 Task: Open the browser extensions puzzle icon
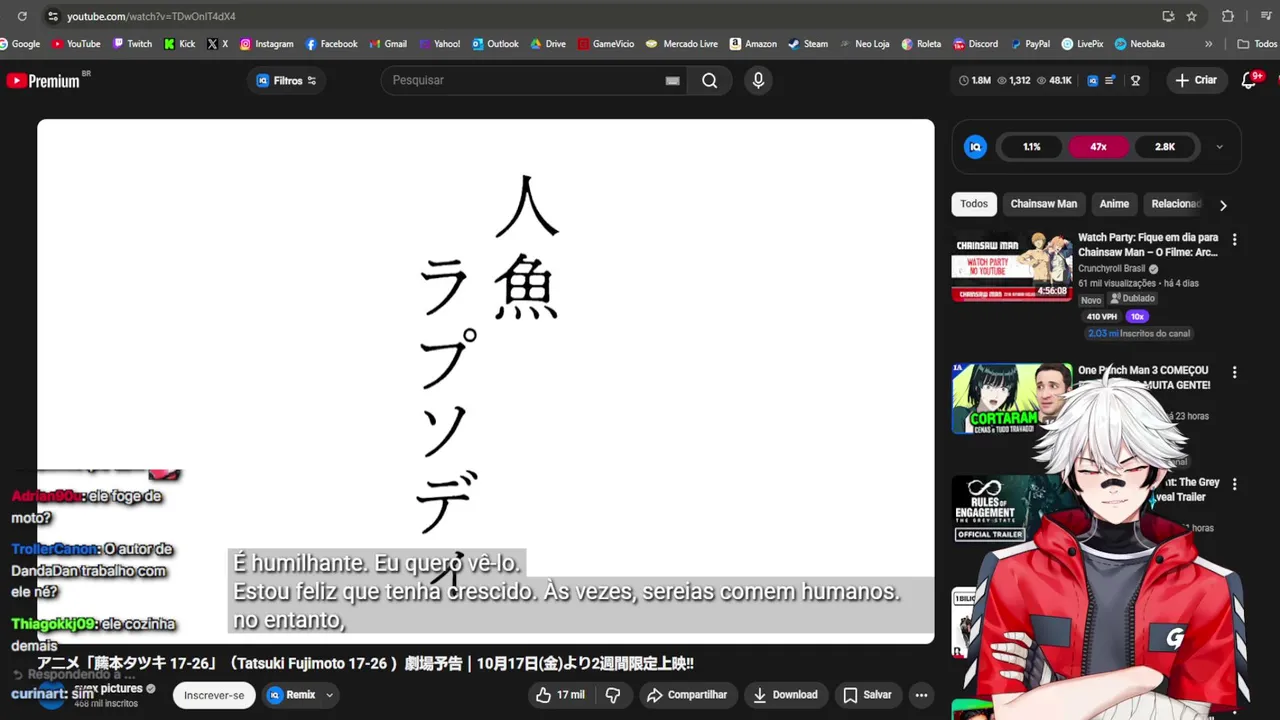click(x=1228, y=16)
